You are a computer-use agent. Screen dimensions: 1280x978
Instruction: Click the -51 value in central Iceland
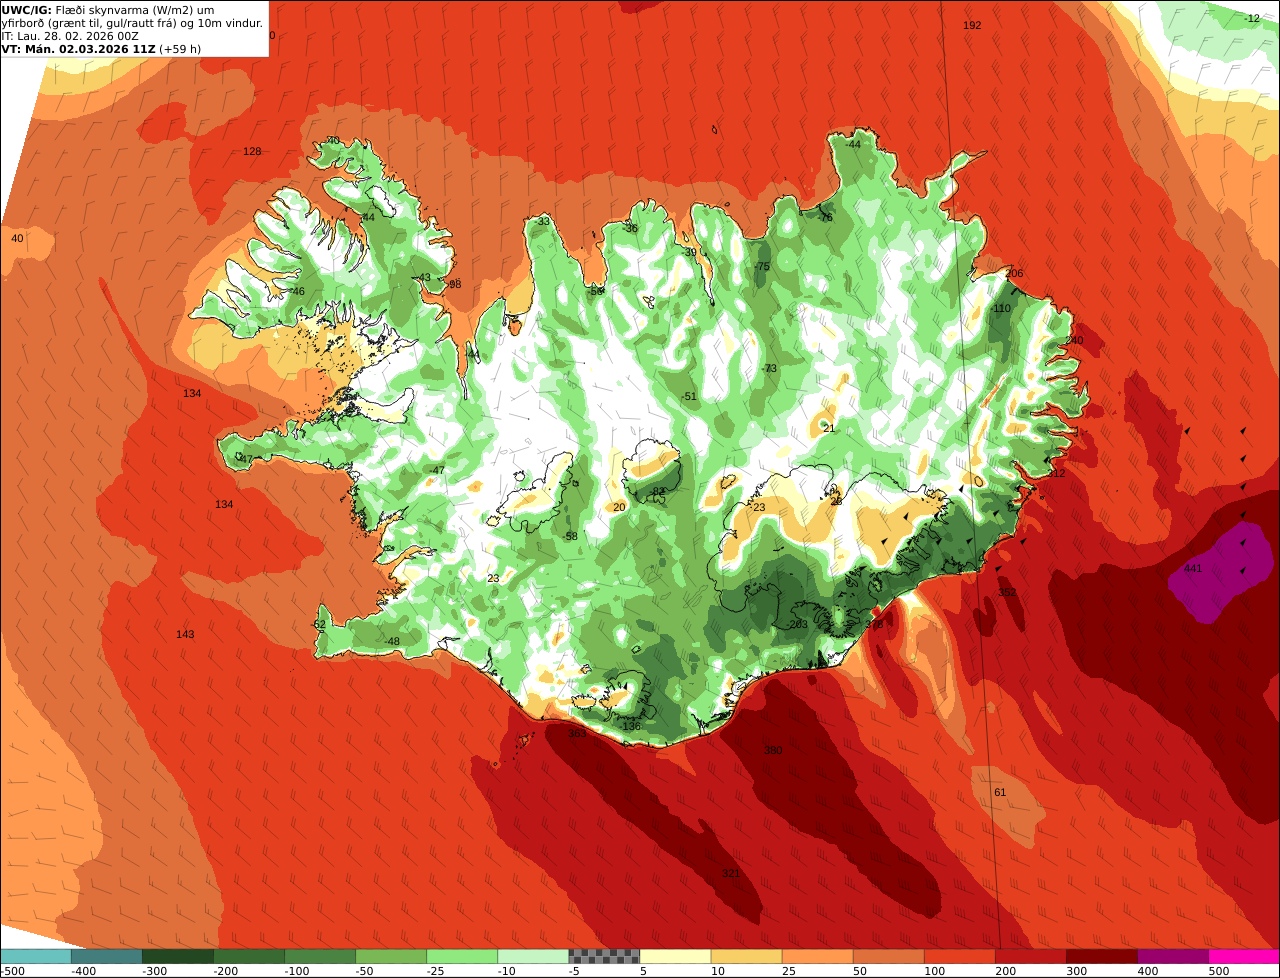tap(688, 396)
